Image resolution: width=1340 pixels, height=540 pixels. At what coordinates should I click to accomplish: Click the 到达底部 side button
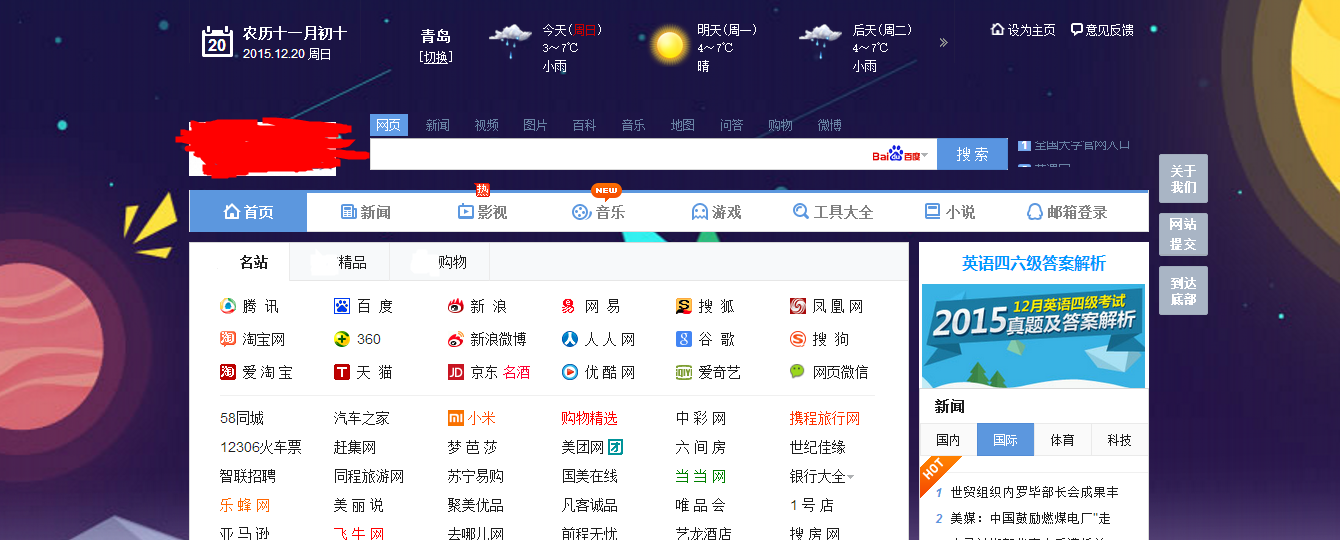(x=1183, y=290)
